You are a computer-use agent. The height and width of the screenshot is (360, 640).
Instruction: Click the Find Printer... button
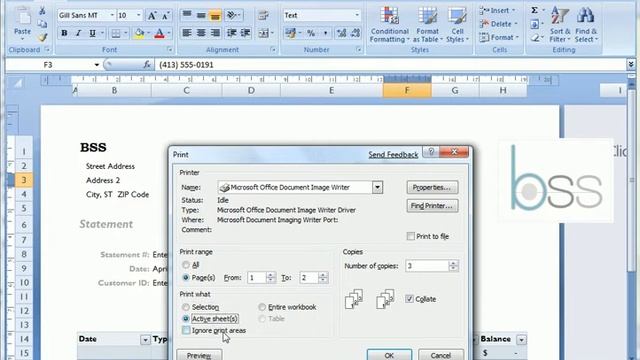432,206
